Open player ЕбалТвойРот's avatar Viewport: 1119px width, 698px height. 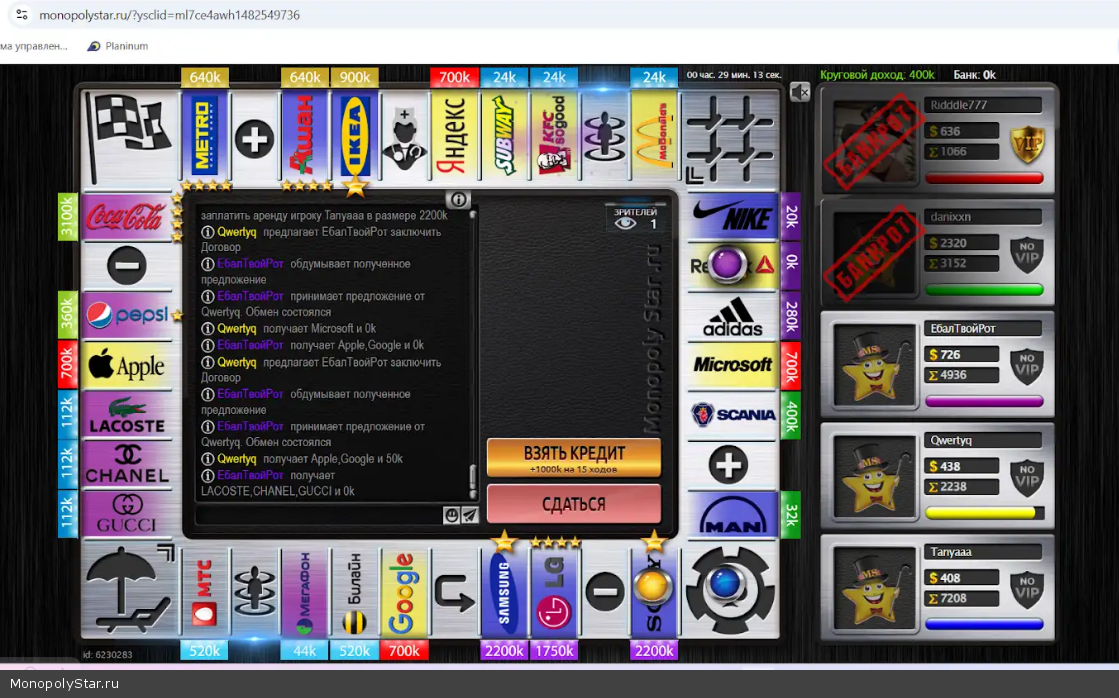874,365
